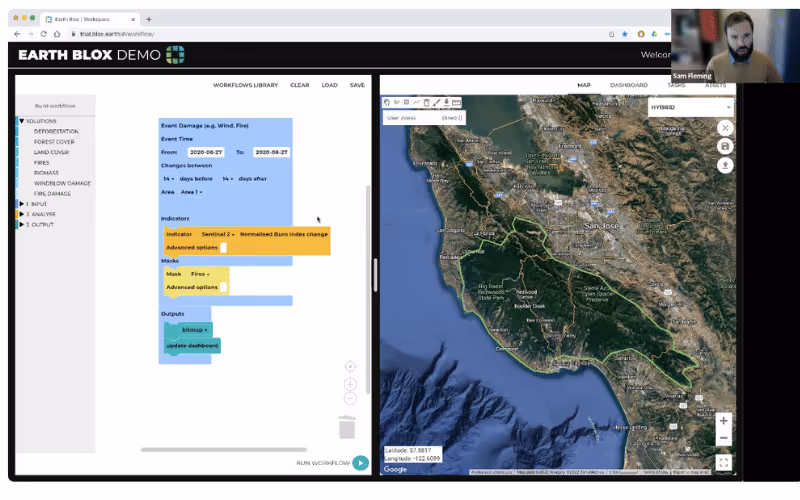Select the polyline draw tool on map
Viewport: 800px width, 500px height.
click(x=416, y=103)
